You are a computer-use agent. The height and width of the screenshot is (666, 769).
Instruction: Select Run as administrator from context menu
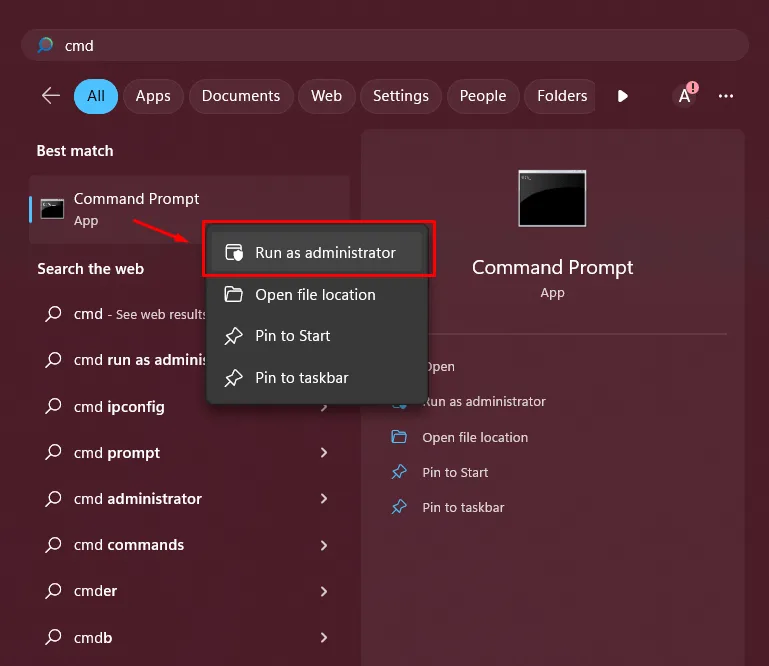pos(318,253)
